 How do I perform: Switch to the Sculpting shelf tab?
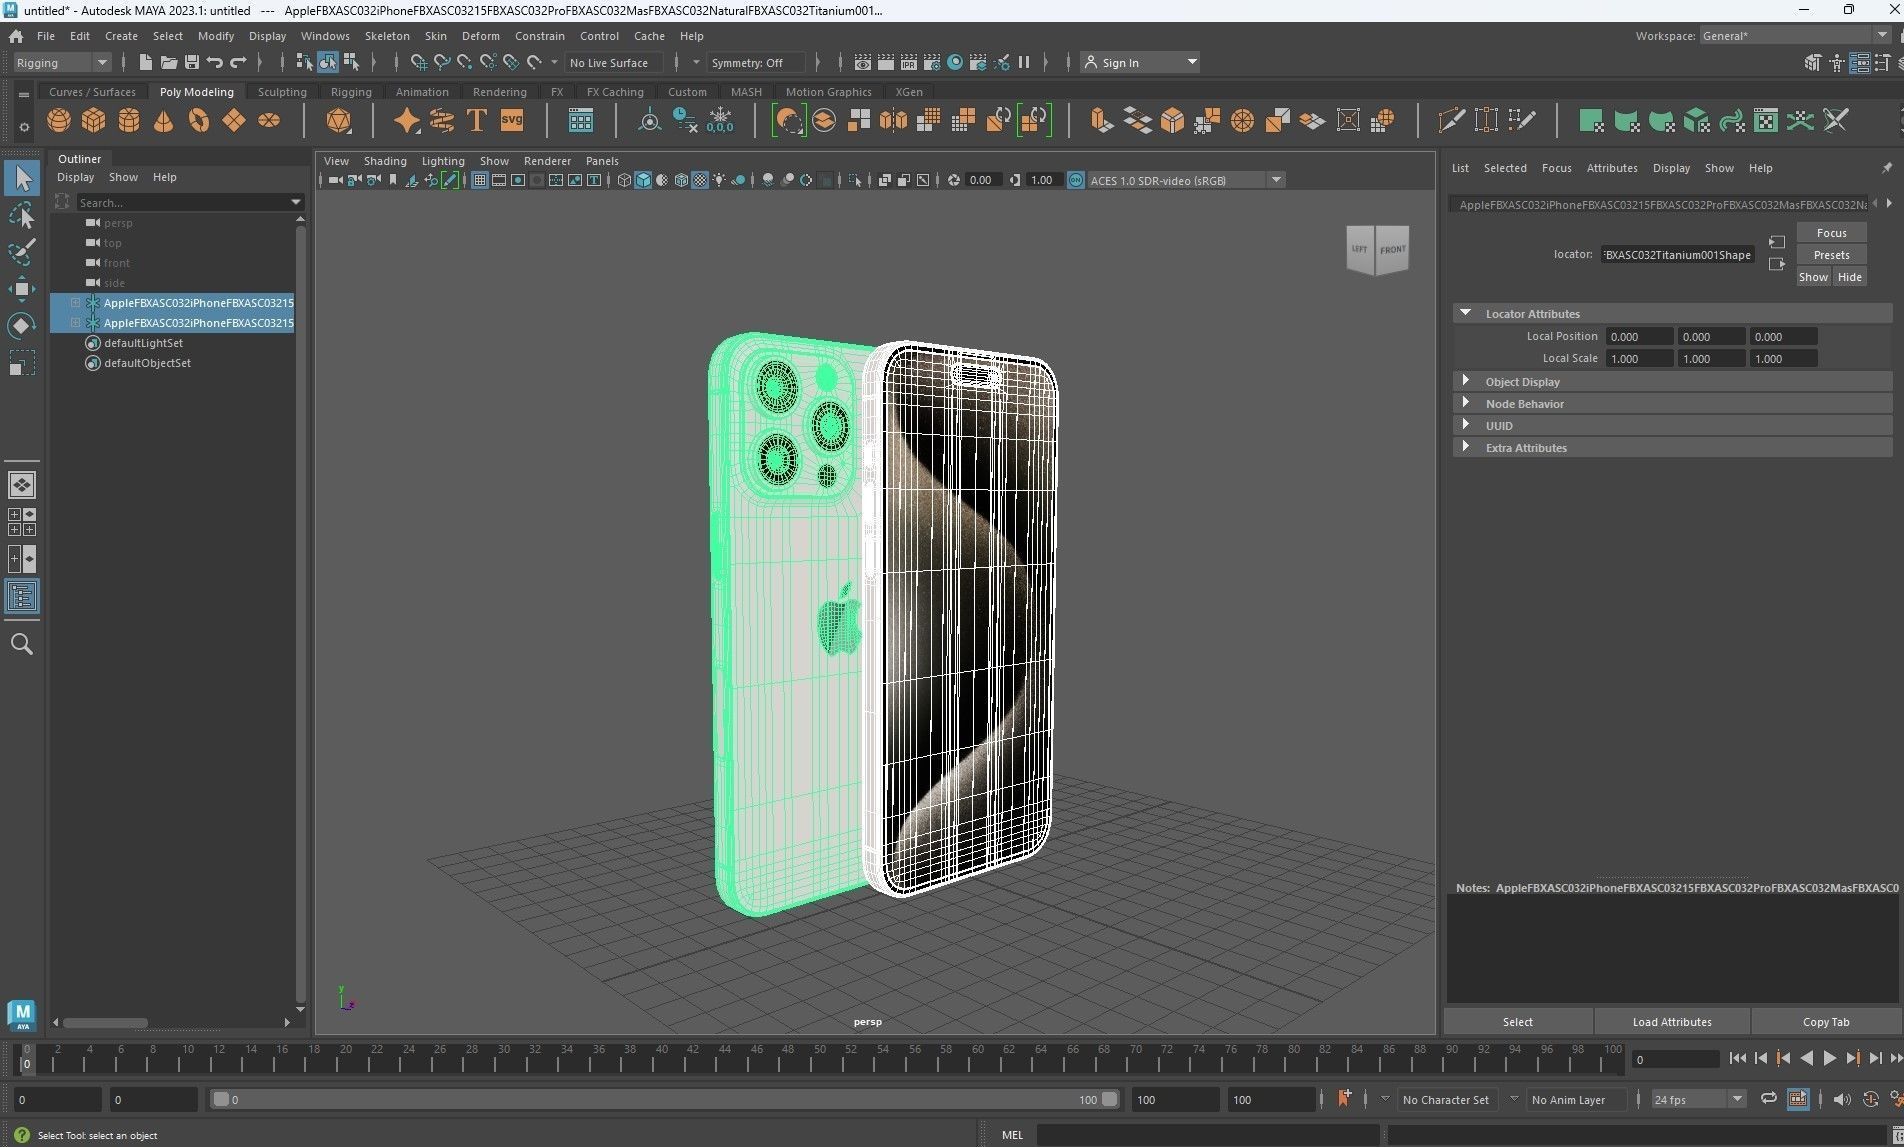[x=282, y=92]
